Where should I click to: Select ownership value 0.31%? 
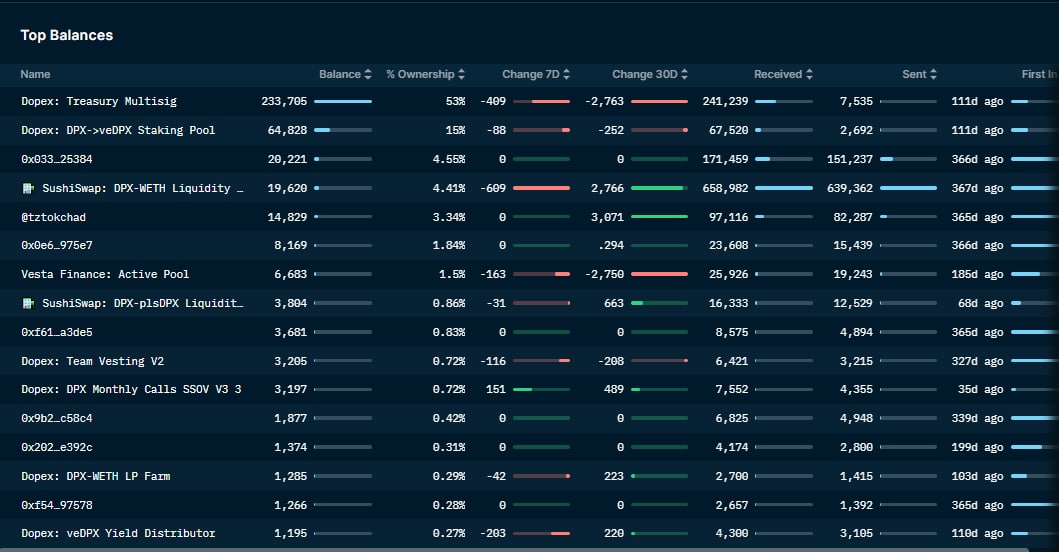tap(448, 447)
